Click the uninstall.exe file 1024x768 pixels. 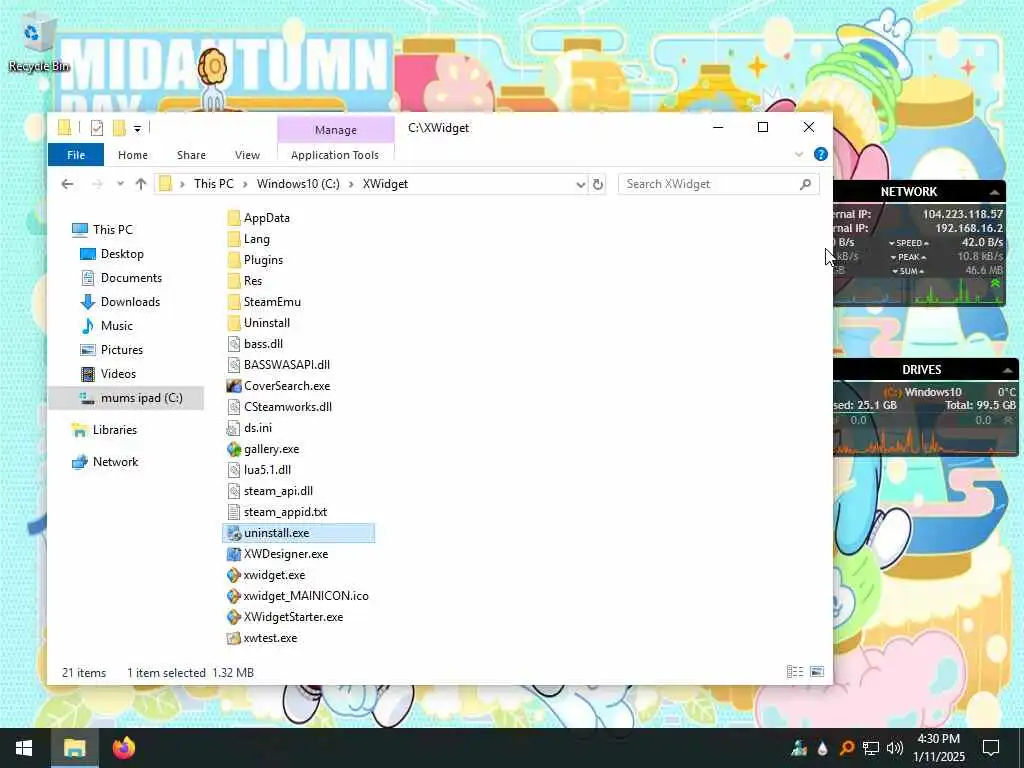[x=298, y=533]
